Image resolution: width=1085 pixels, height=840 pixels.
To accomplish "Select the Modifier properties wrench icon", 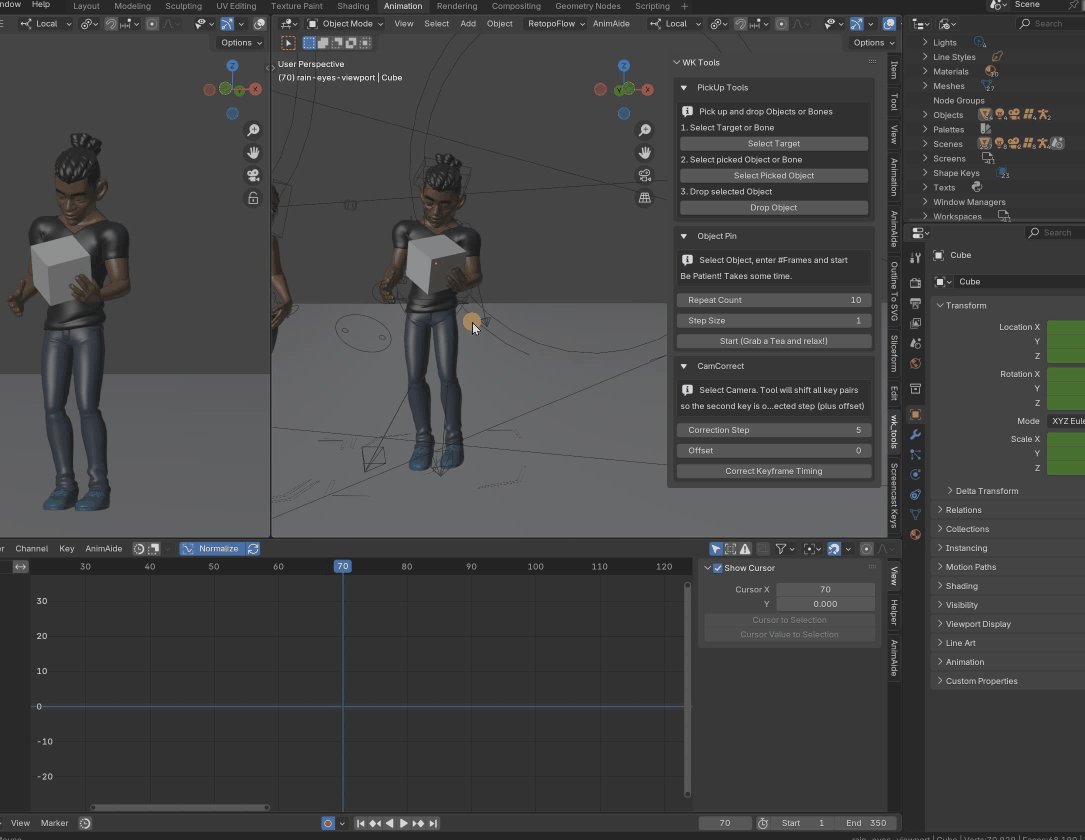I will click(915, 435).
